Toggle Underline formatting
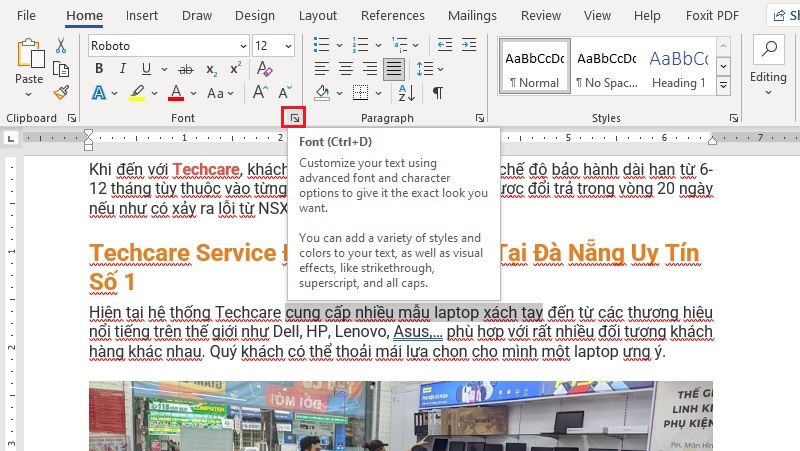 coord(146,68)
